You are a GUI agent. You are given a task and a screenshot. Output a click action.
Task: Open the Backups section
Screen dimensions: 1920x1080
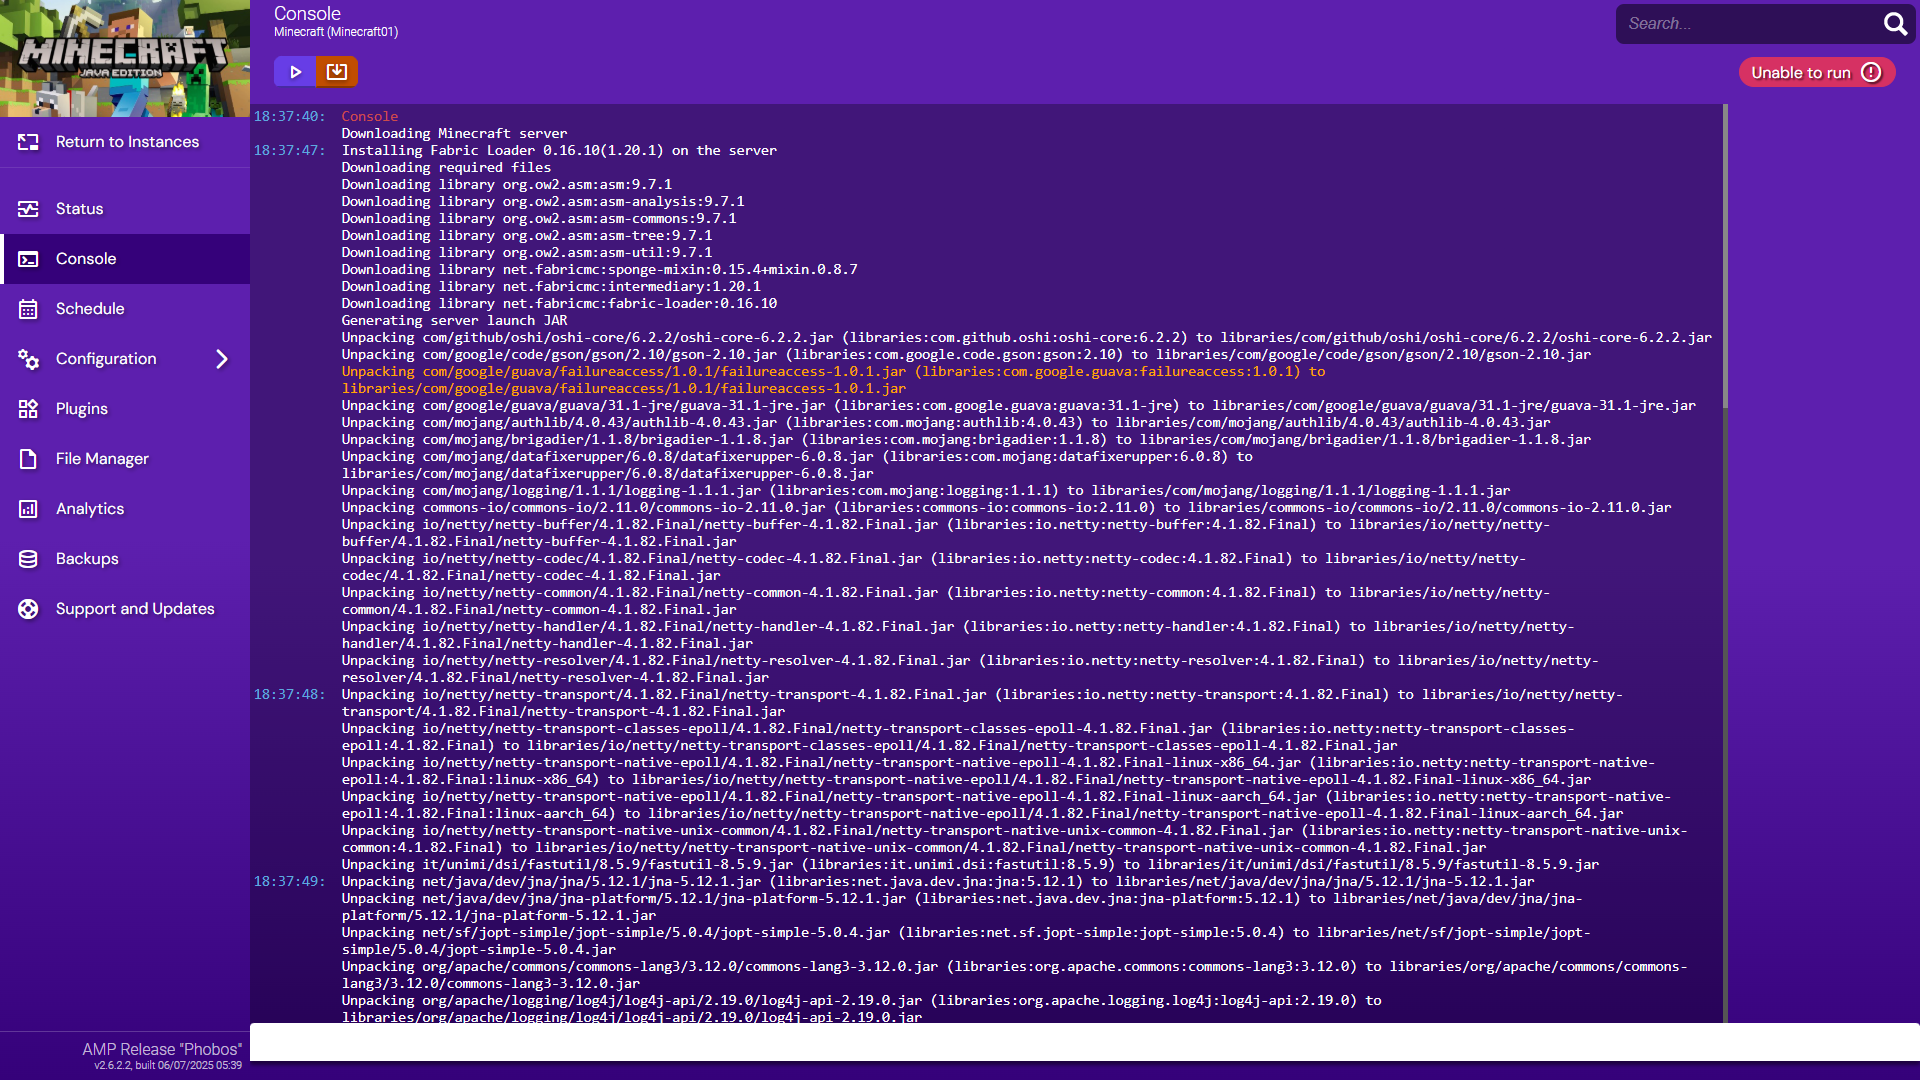coord(125,559)
